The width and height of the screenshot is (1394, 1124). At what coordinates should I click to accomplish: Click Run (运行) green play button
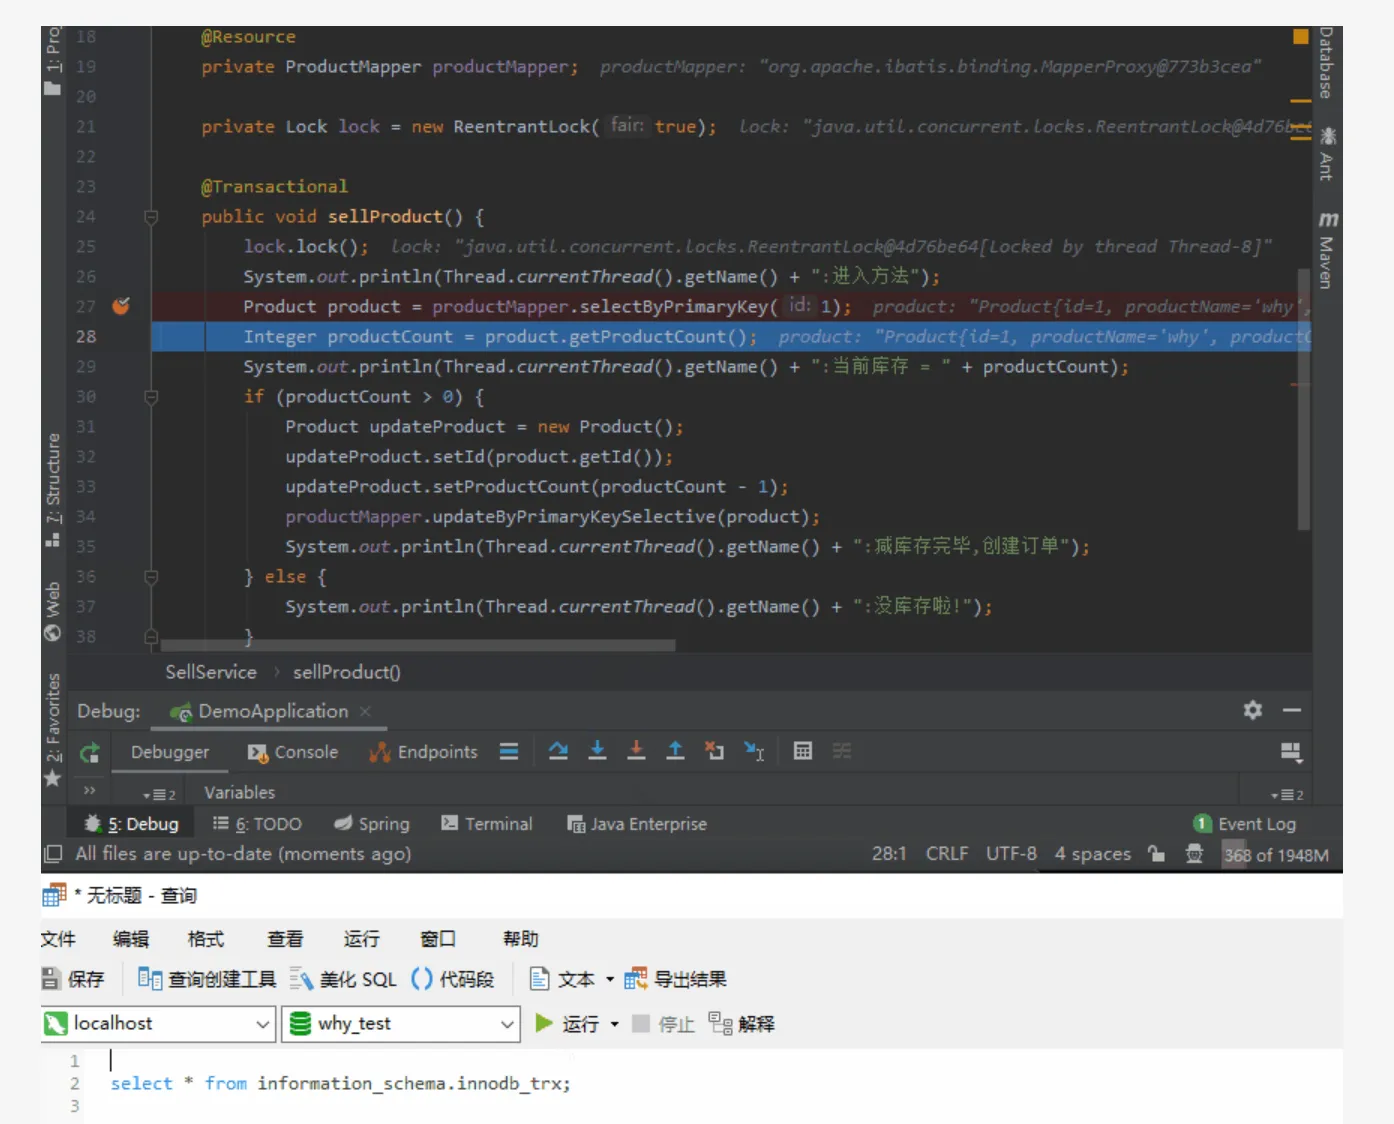pos(567,1023)
